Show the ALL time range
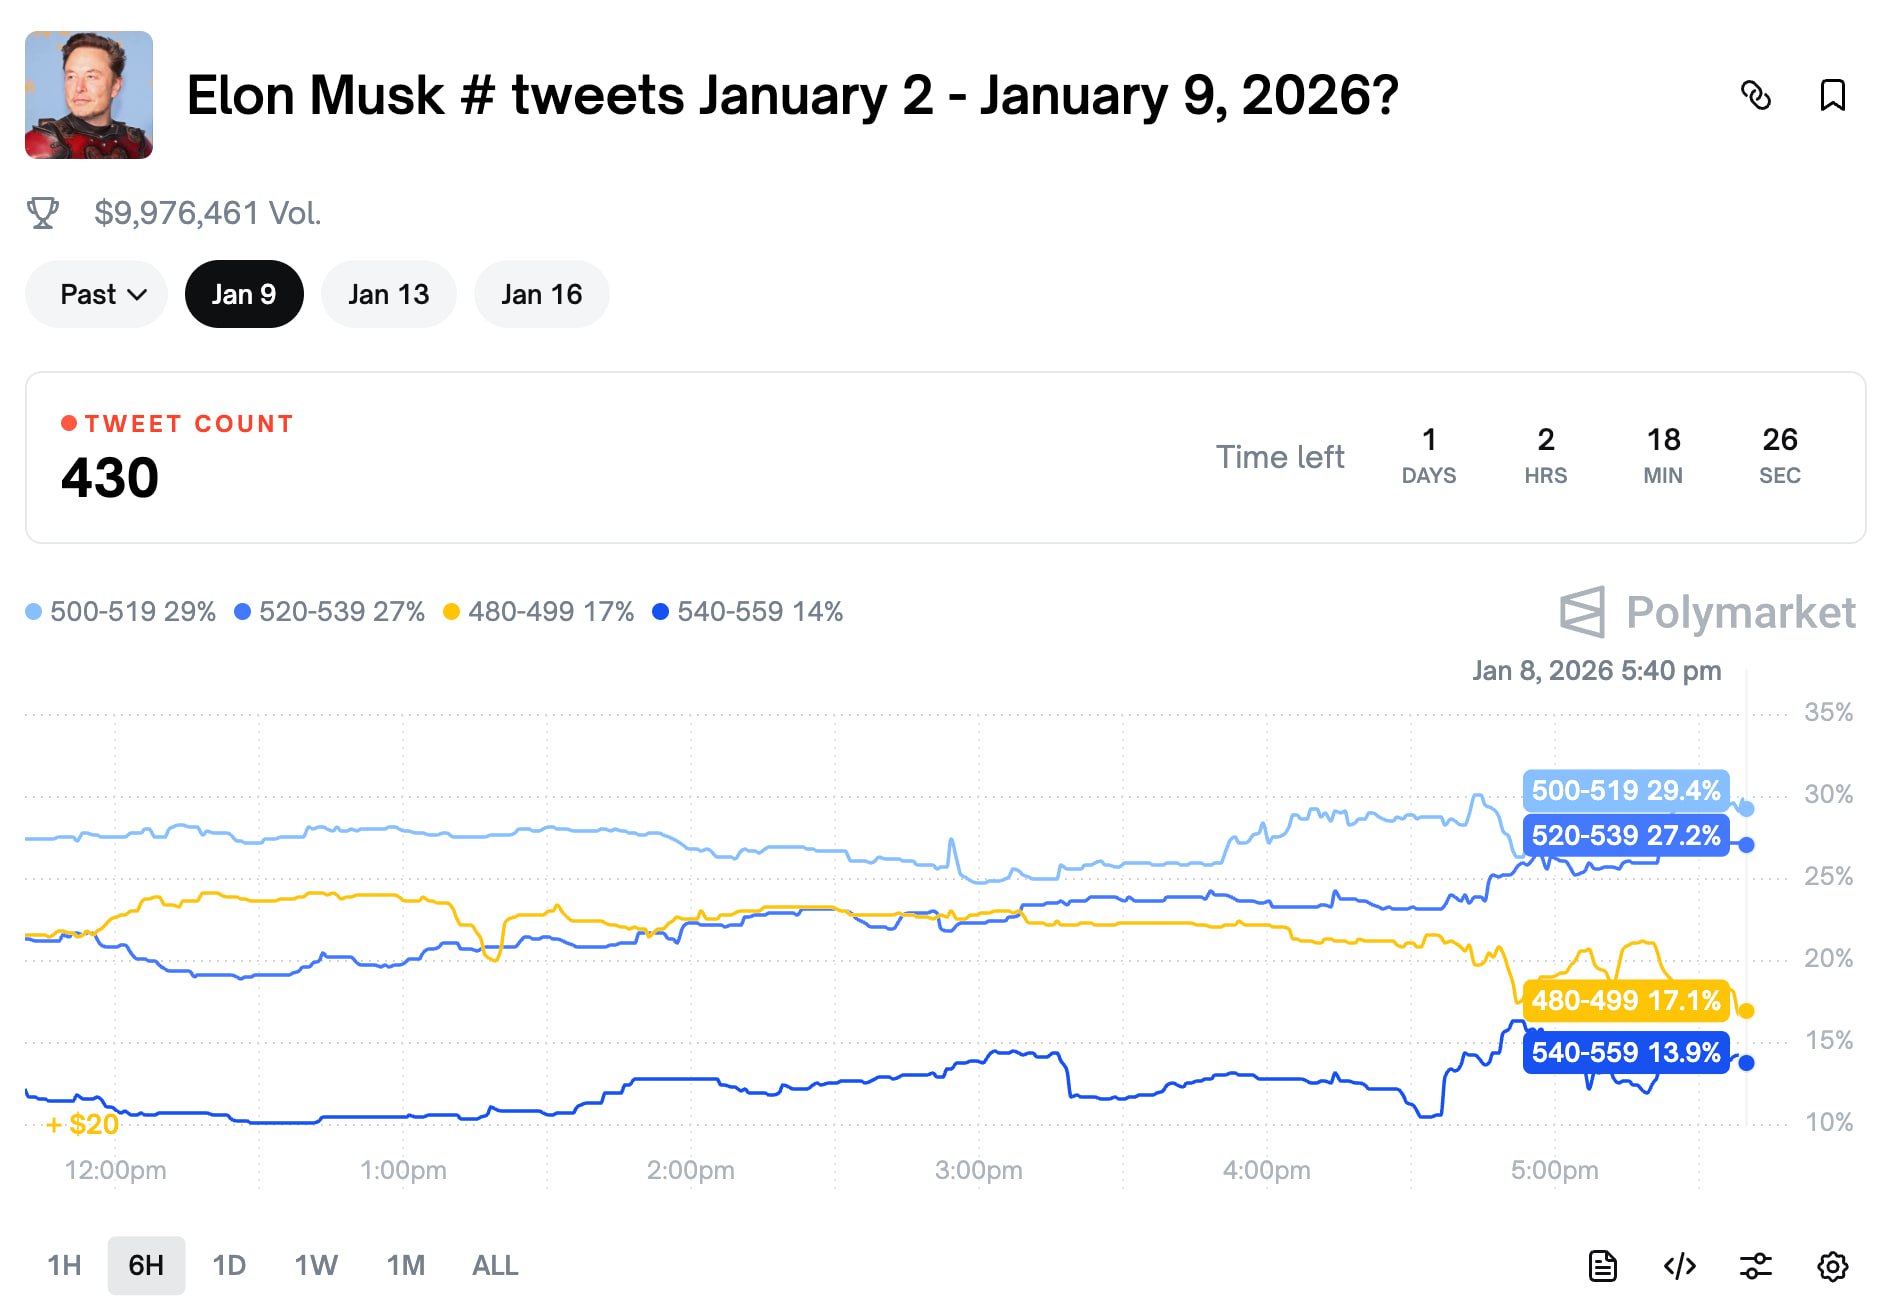 [x=495, y=1266]
